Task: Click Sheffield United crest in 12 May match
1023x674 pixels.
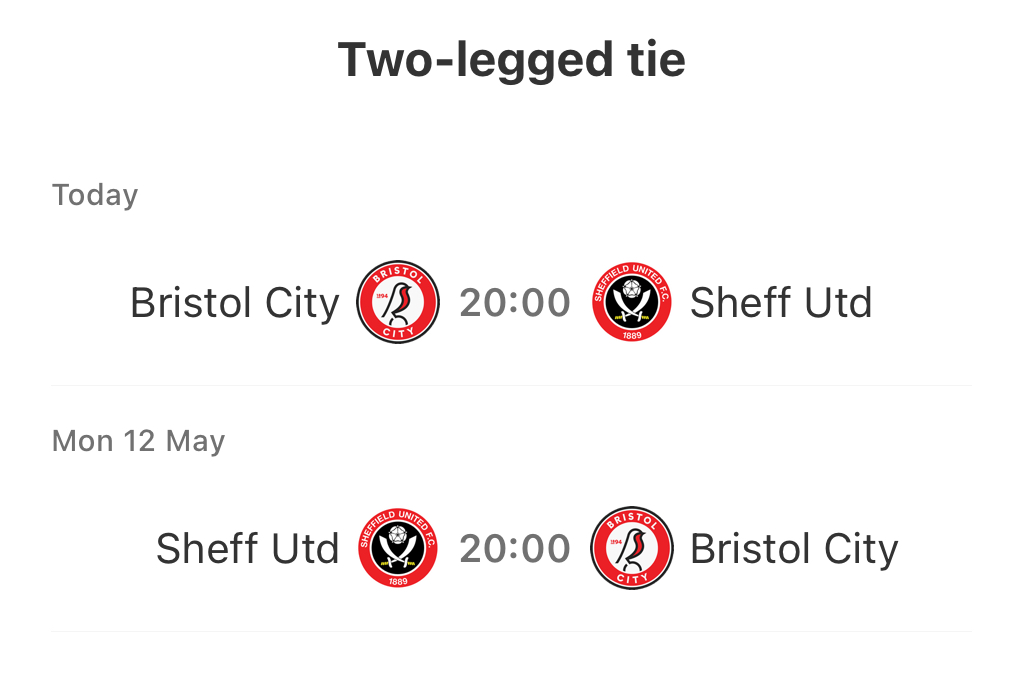Action: [398, 548]
